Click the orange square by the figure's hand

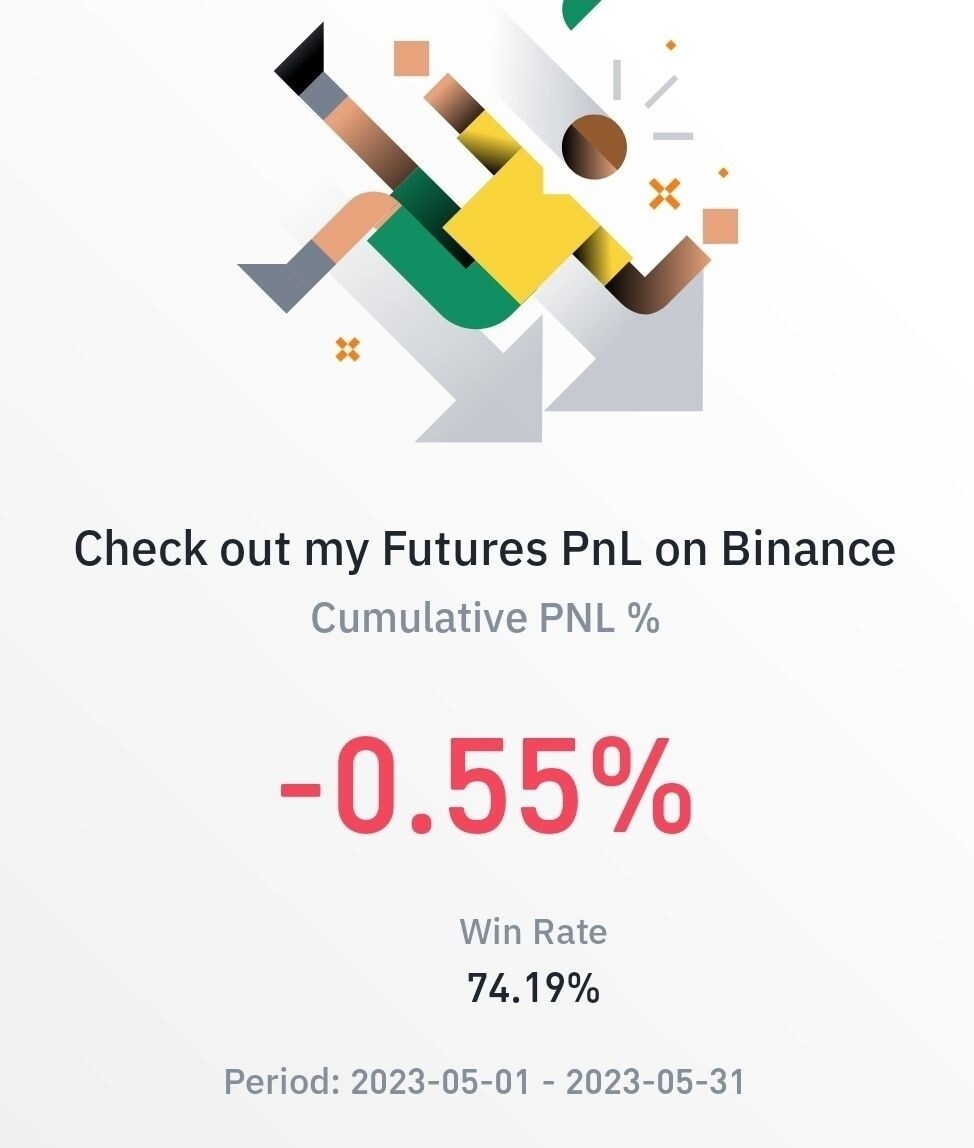(x=720, y=226)
